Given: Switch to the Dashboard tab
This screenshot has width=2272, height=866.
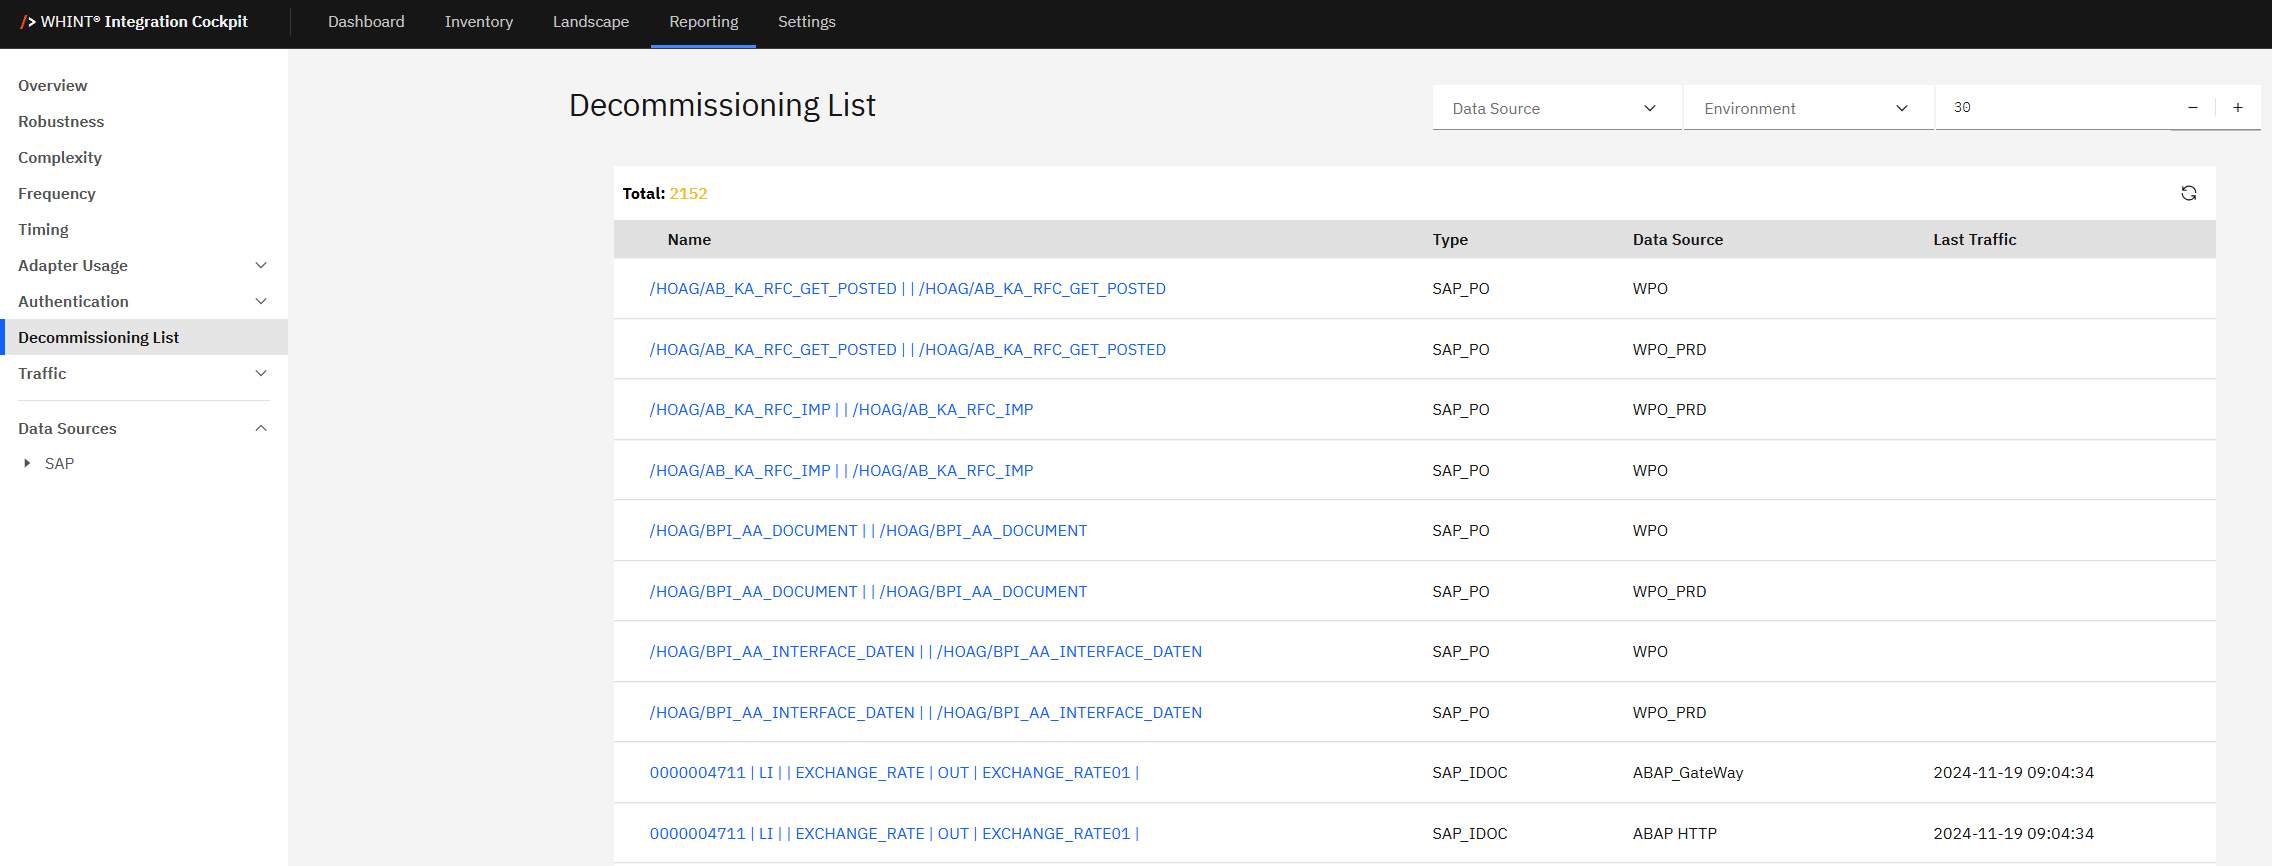Looking at the screenshot, I should (x=366, y=22).
